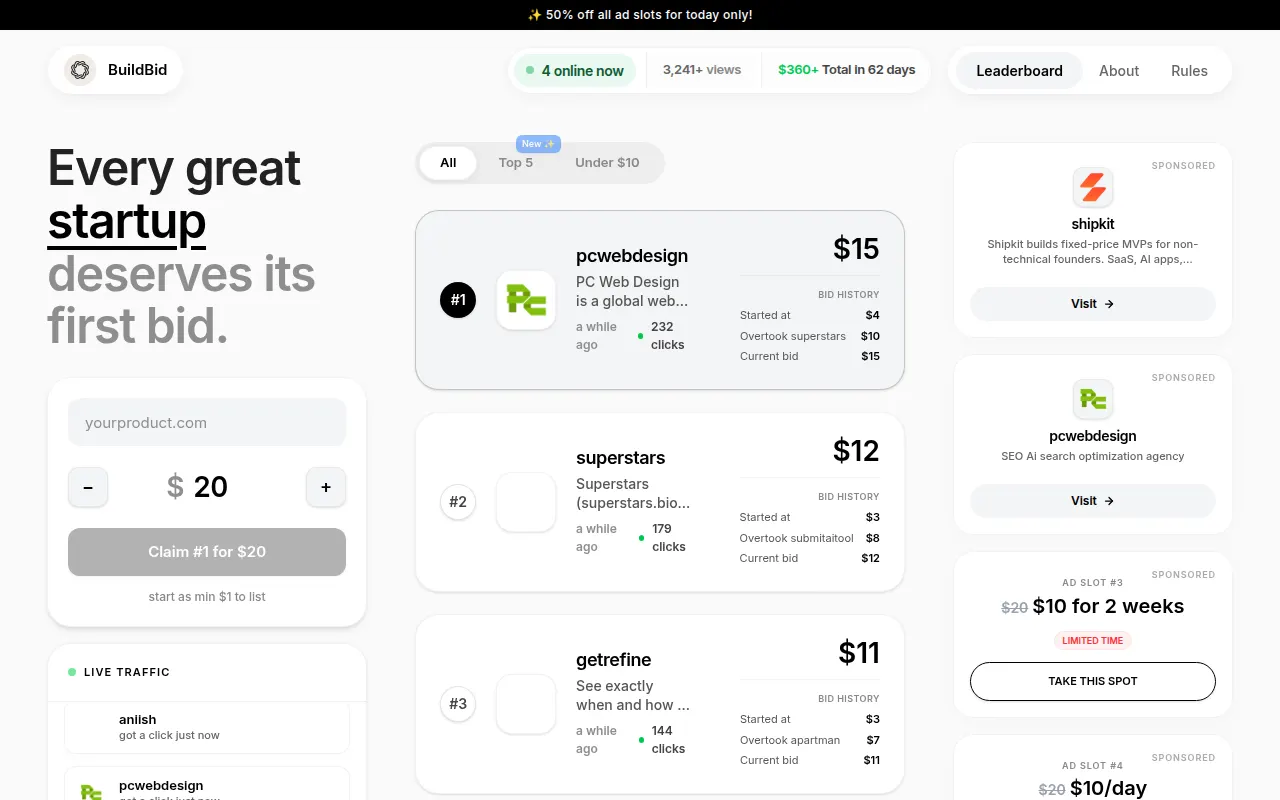The image size is (1280, 800).
Task: Click TAKE THIS SPOT button
Action: (x=1093, y=681)
